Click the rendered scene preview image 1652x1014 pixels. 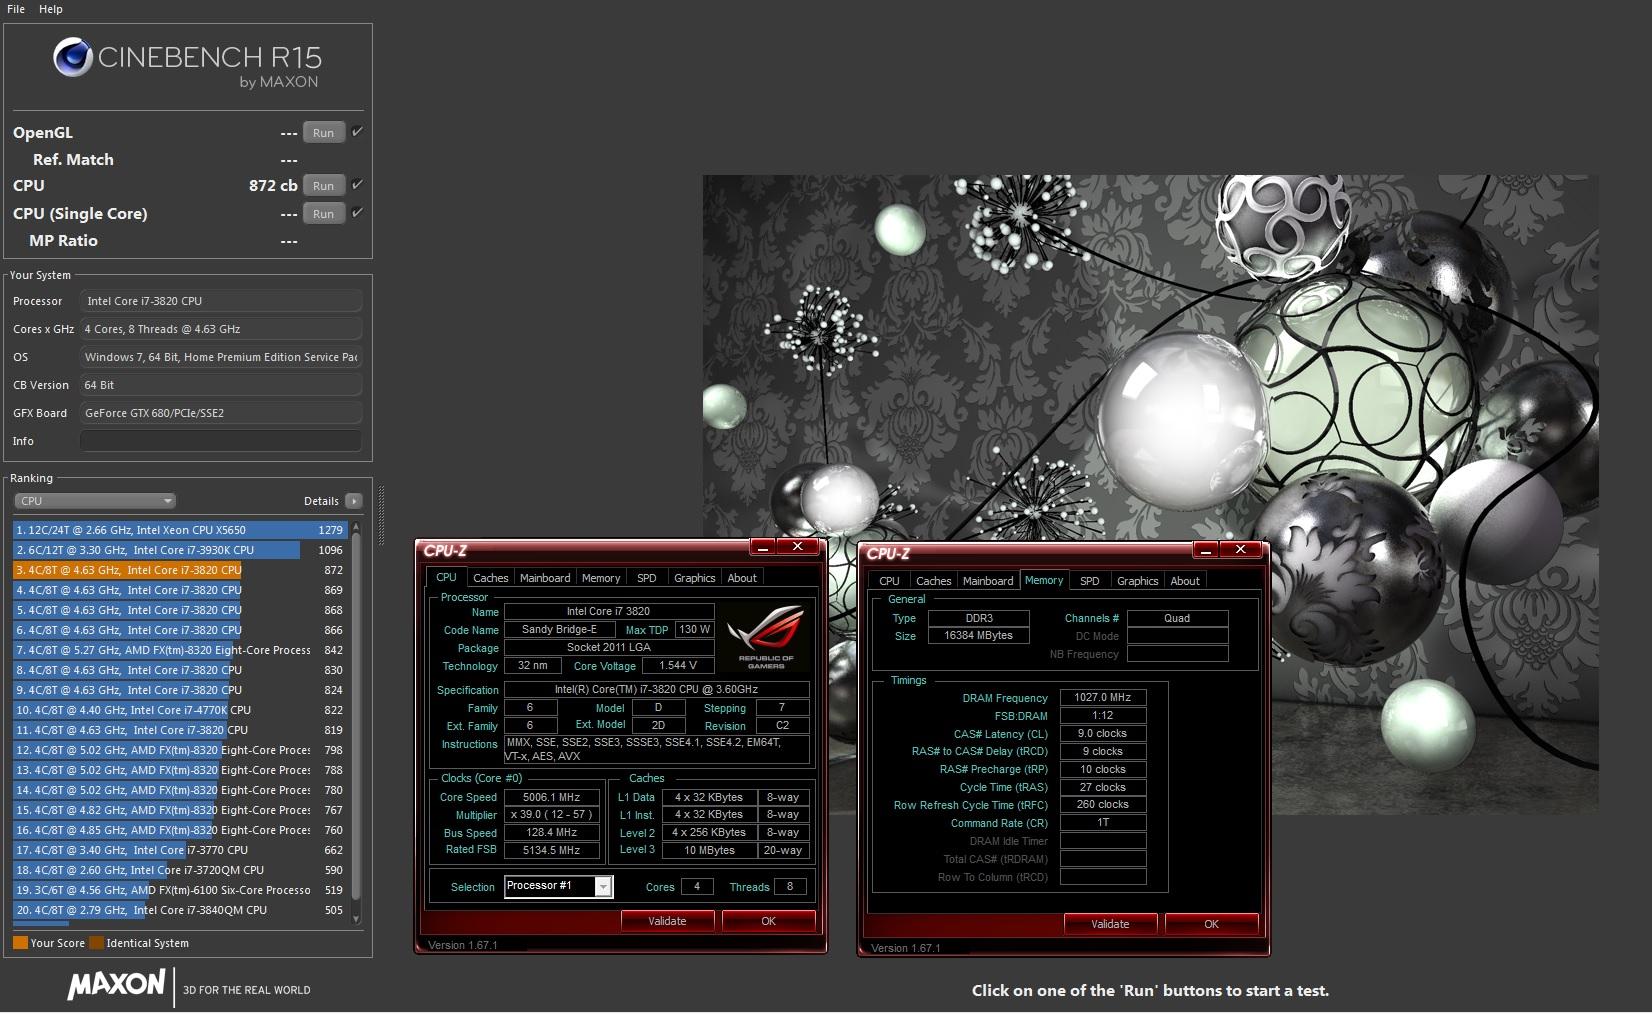[x=1150, y=495]
